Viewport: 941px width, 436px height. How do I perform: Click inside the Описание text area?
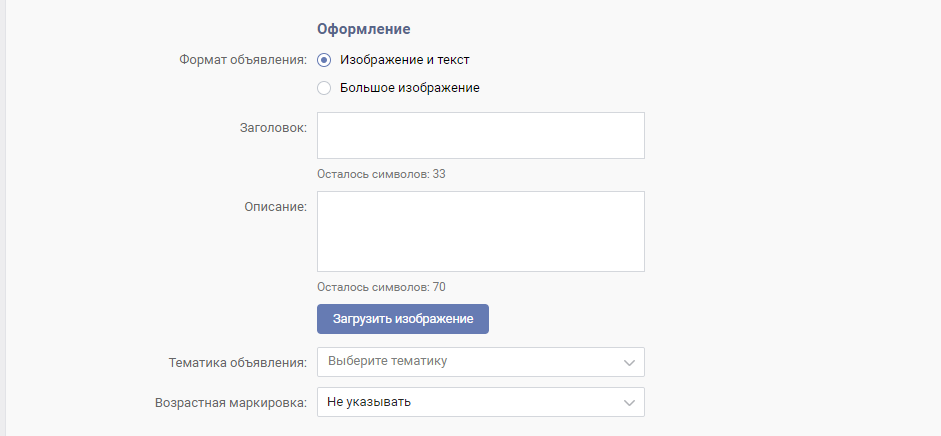point(481,231)
